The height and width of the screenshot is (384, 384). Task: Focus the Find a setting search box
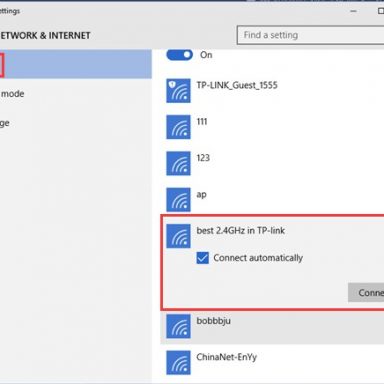pos(310,35)
